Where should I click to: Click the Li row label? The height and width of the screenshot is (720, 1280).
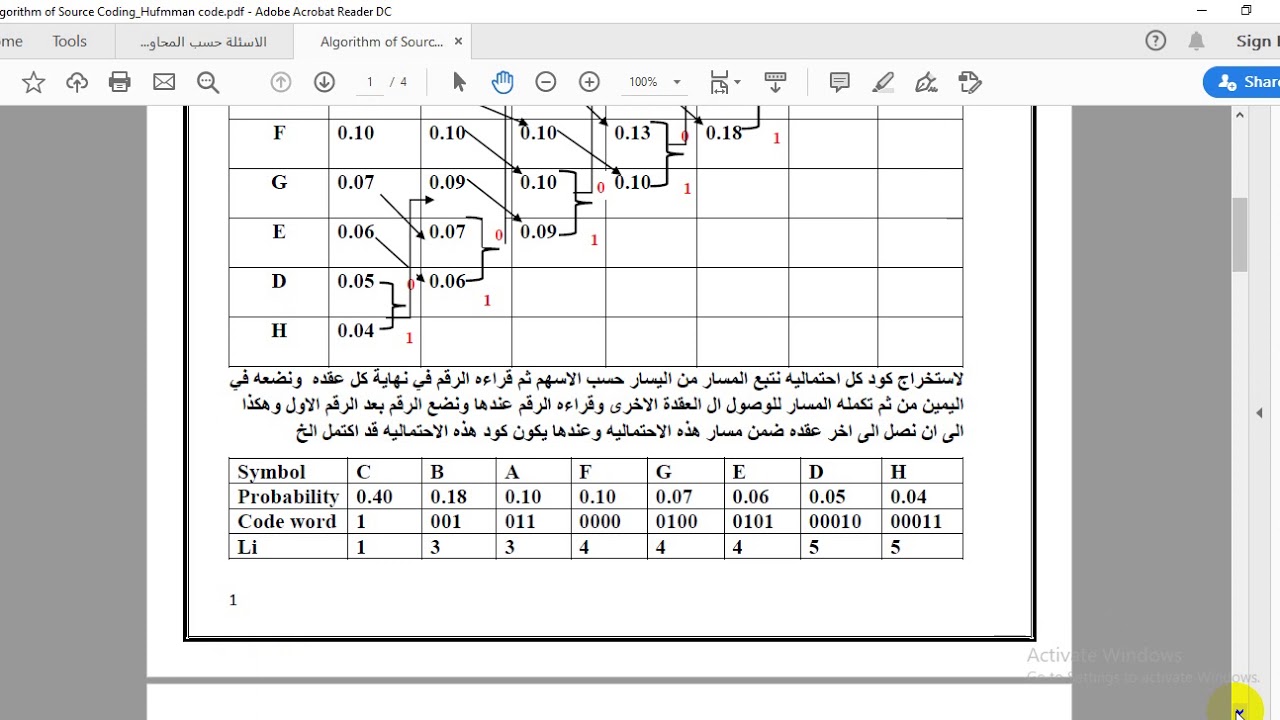click(x=247, y=547)
